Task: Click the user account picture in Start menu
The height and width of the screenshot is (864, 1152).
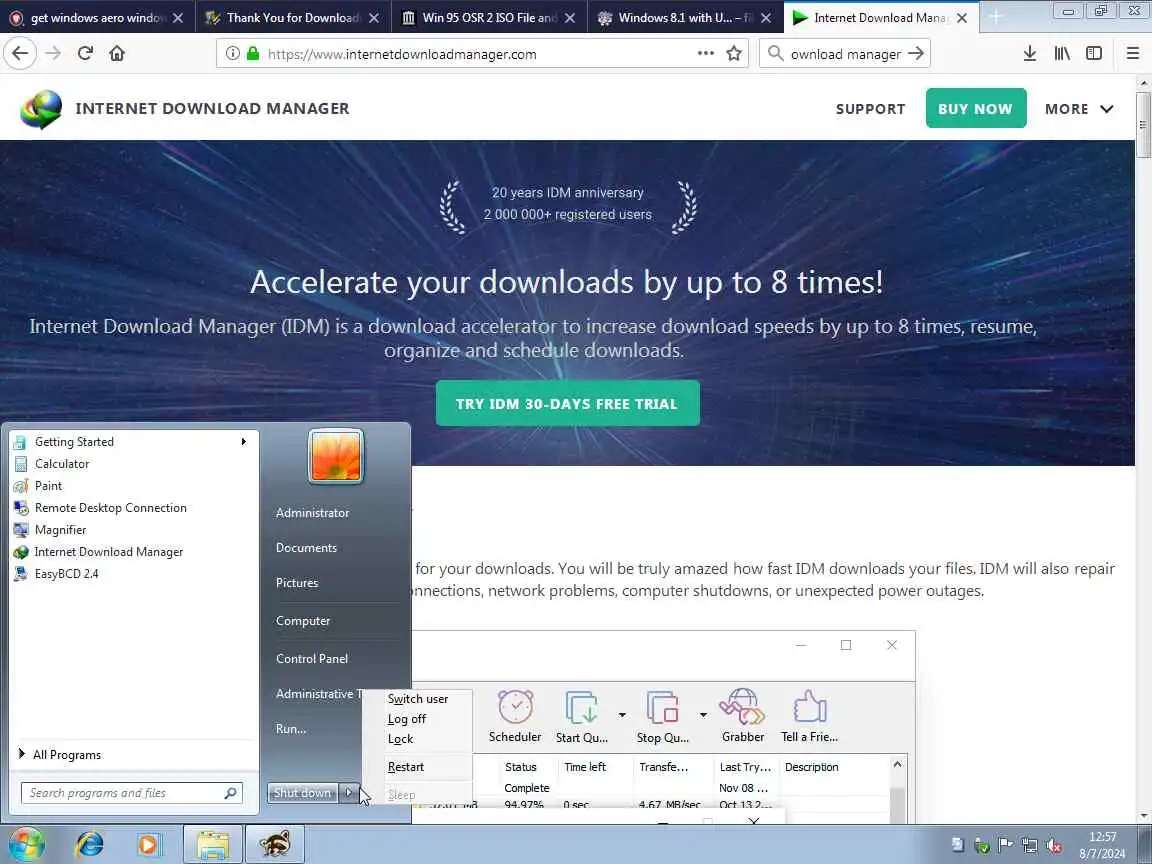Action: [x=336, y=456]
